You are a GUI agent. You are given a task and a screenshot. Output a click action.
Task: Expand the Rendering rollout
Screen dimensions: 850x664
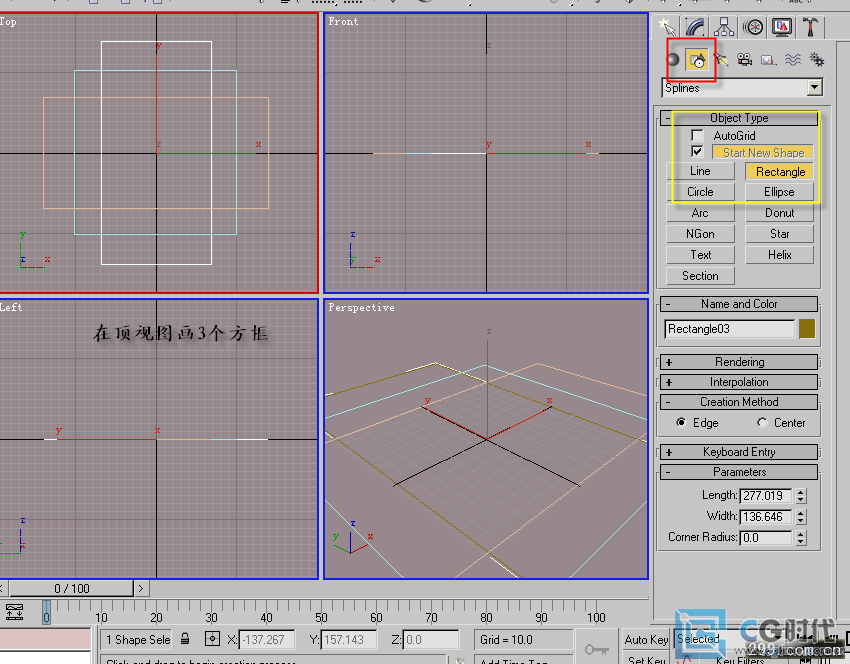[x=739, y=362]
